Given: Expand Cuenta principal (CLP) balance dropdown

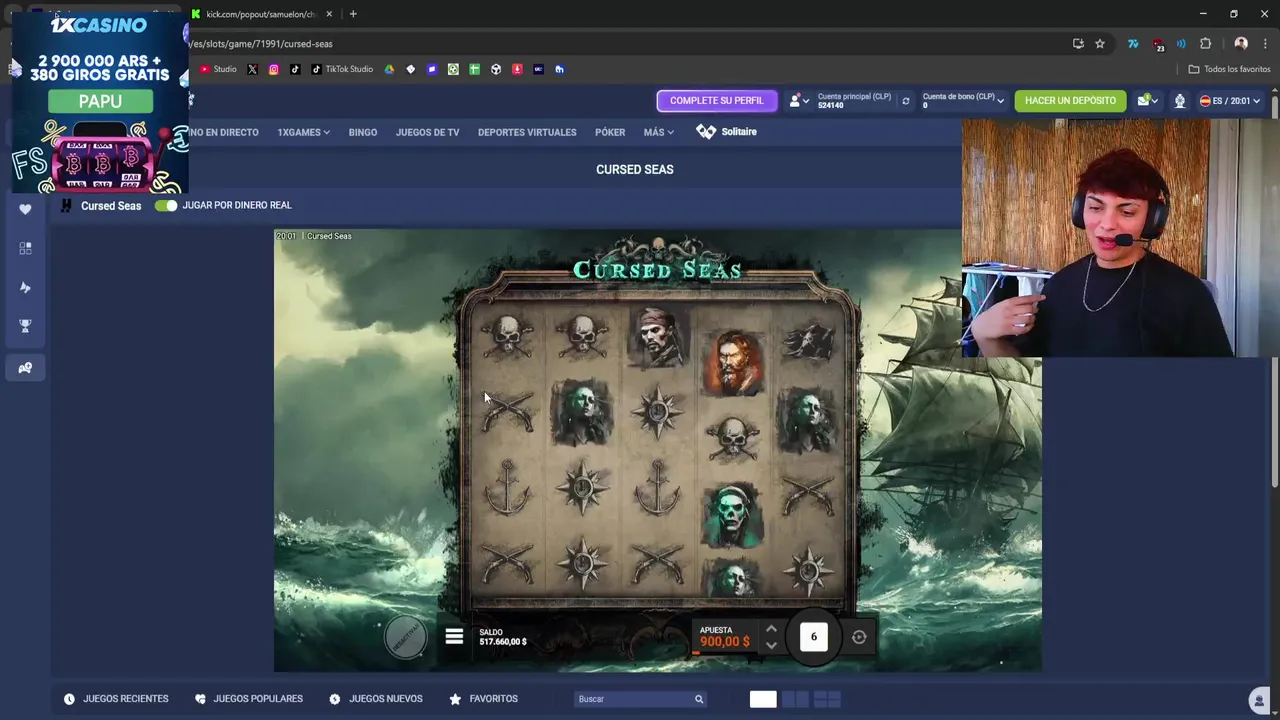Looking at the screenshot, I should point(855,101).
